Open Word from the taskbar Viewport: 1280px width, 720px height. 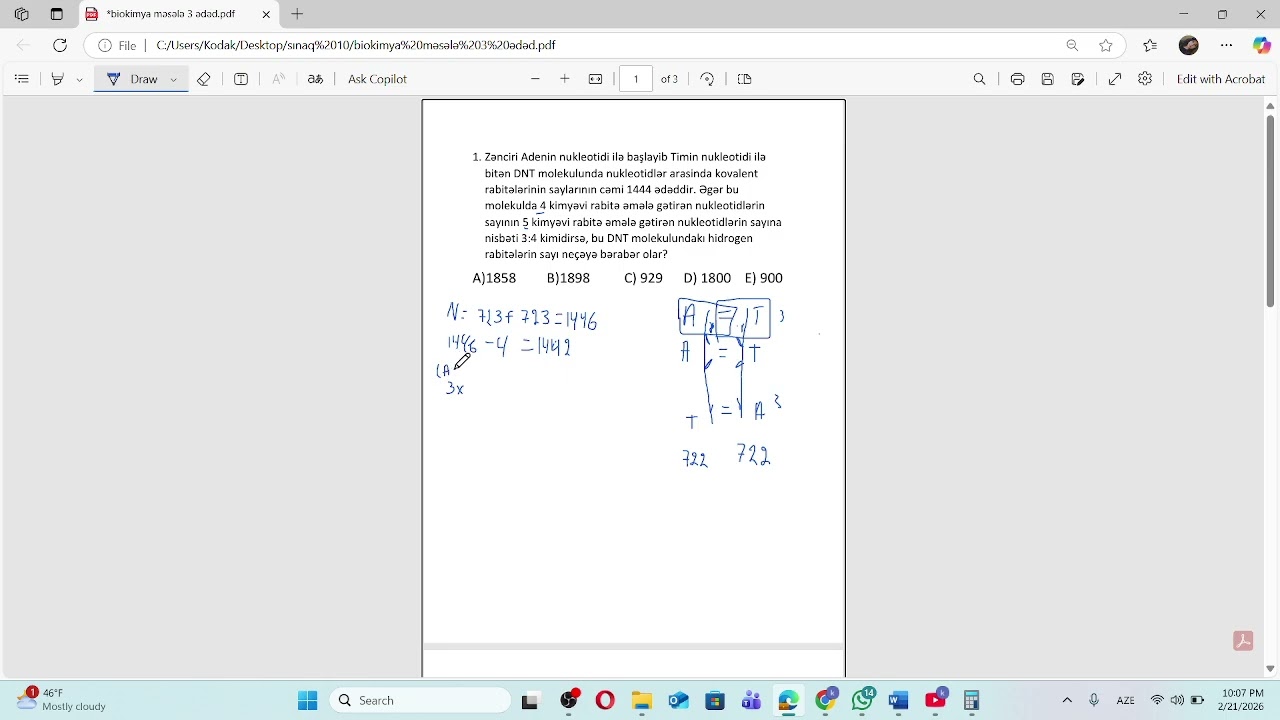click(x=898, y=700)
